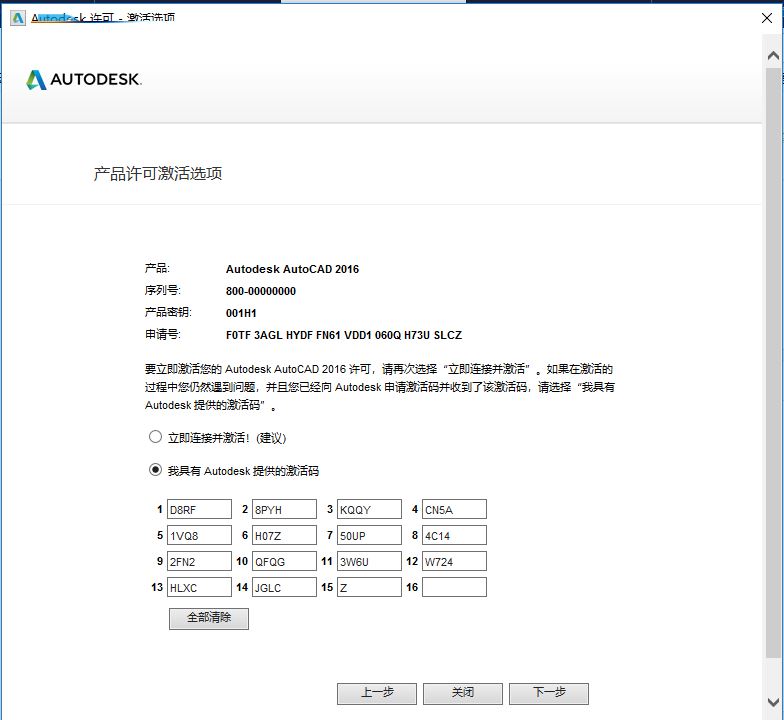The width and height of the screenshot is (784, 720).
Task: Click the 上一步 back button
Action: point(376,694)
